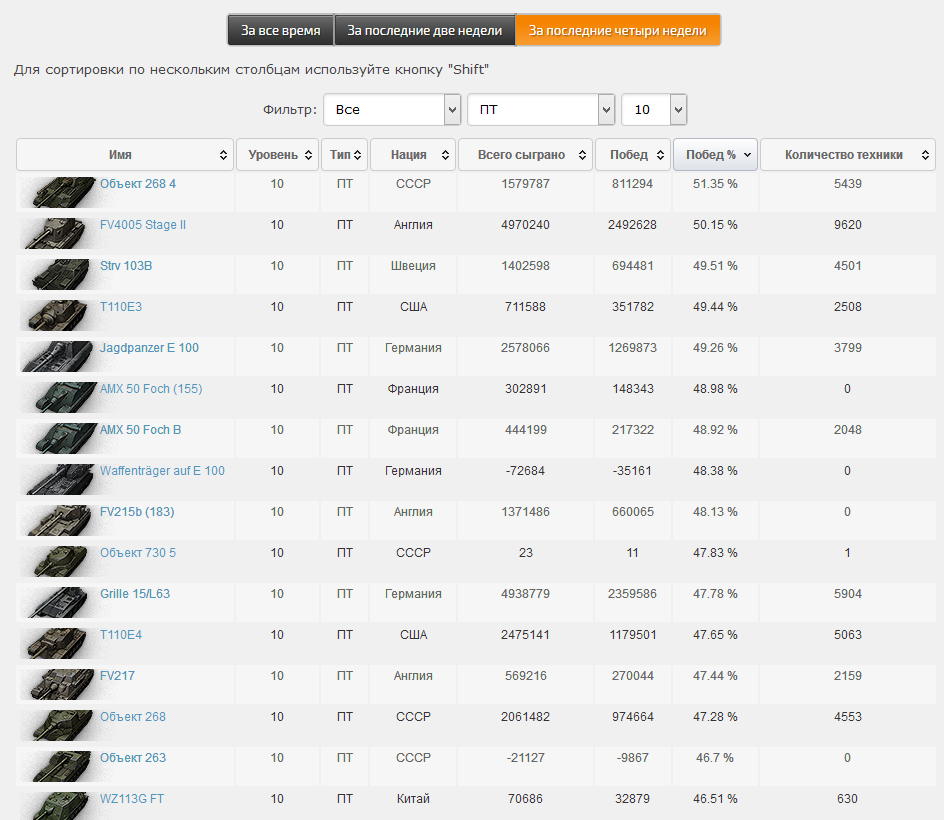Open the nation filter dropdown showing Все
This screenshot has width=944, height=820.
[x=392, y=109]
